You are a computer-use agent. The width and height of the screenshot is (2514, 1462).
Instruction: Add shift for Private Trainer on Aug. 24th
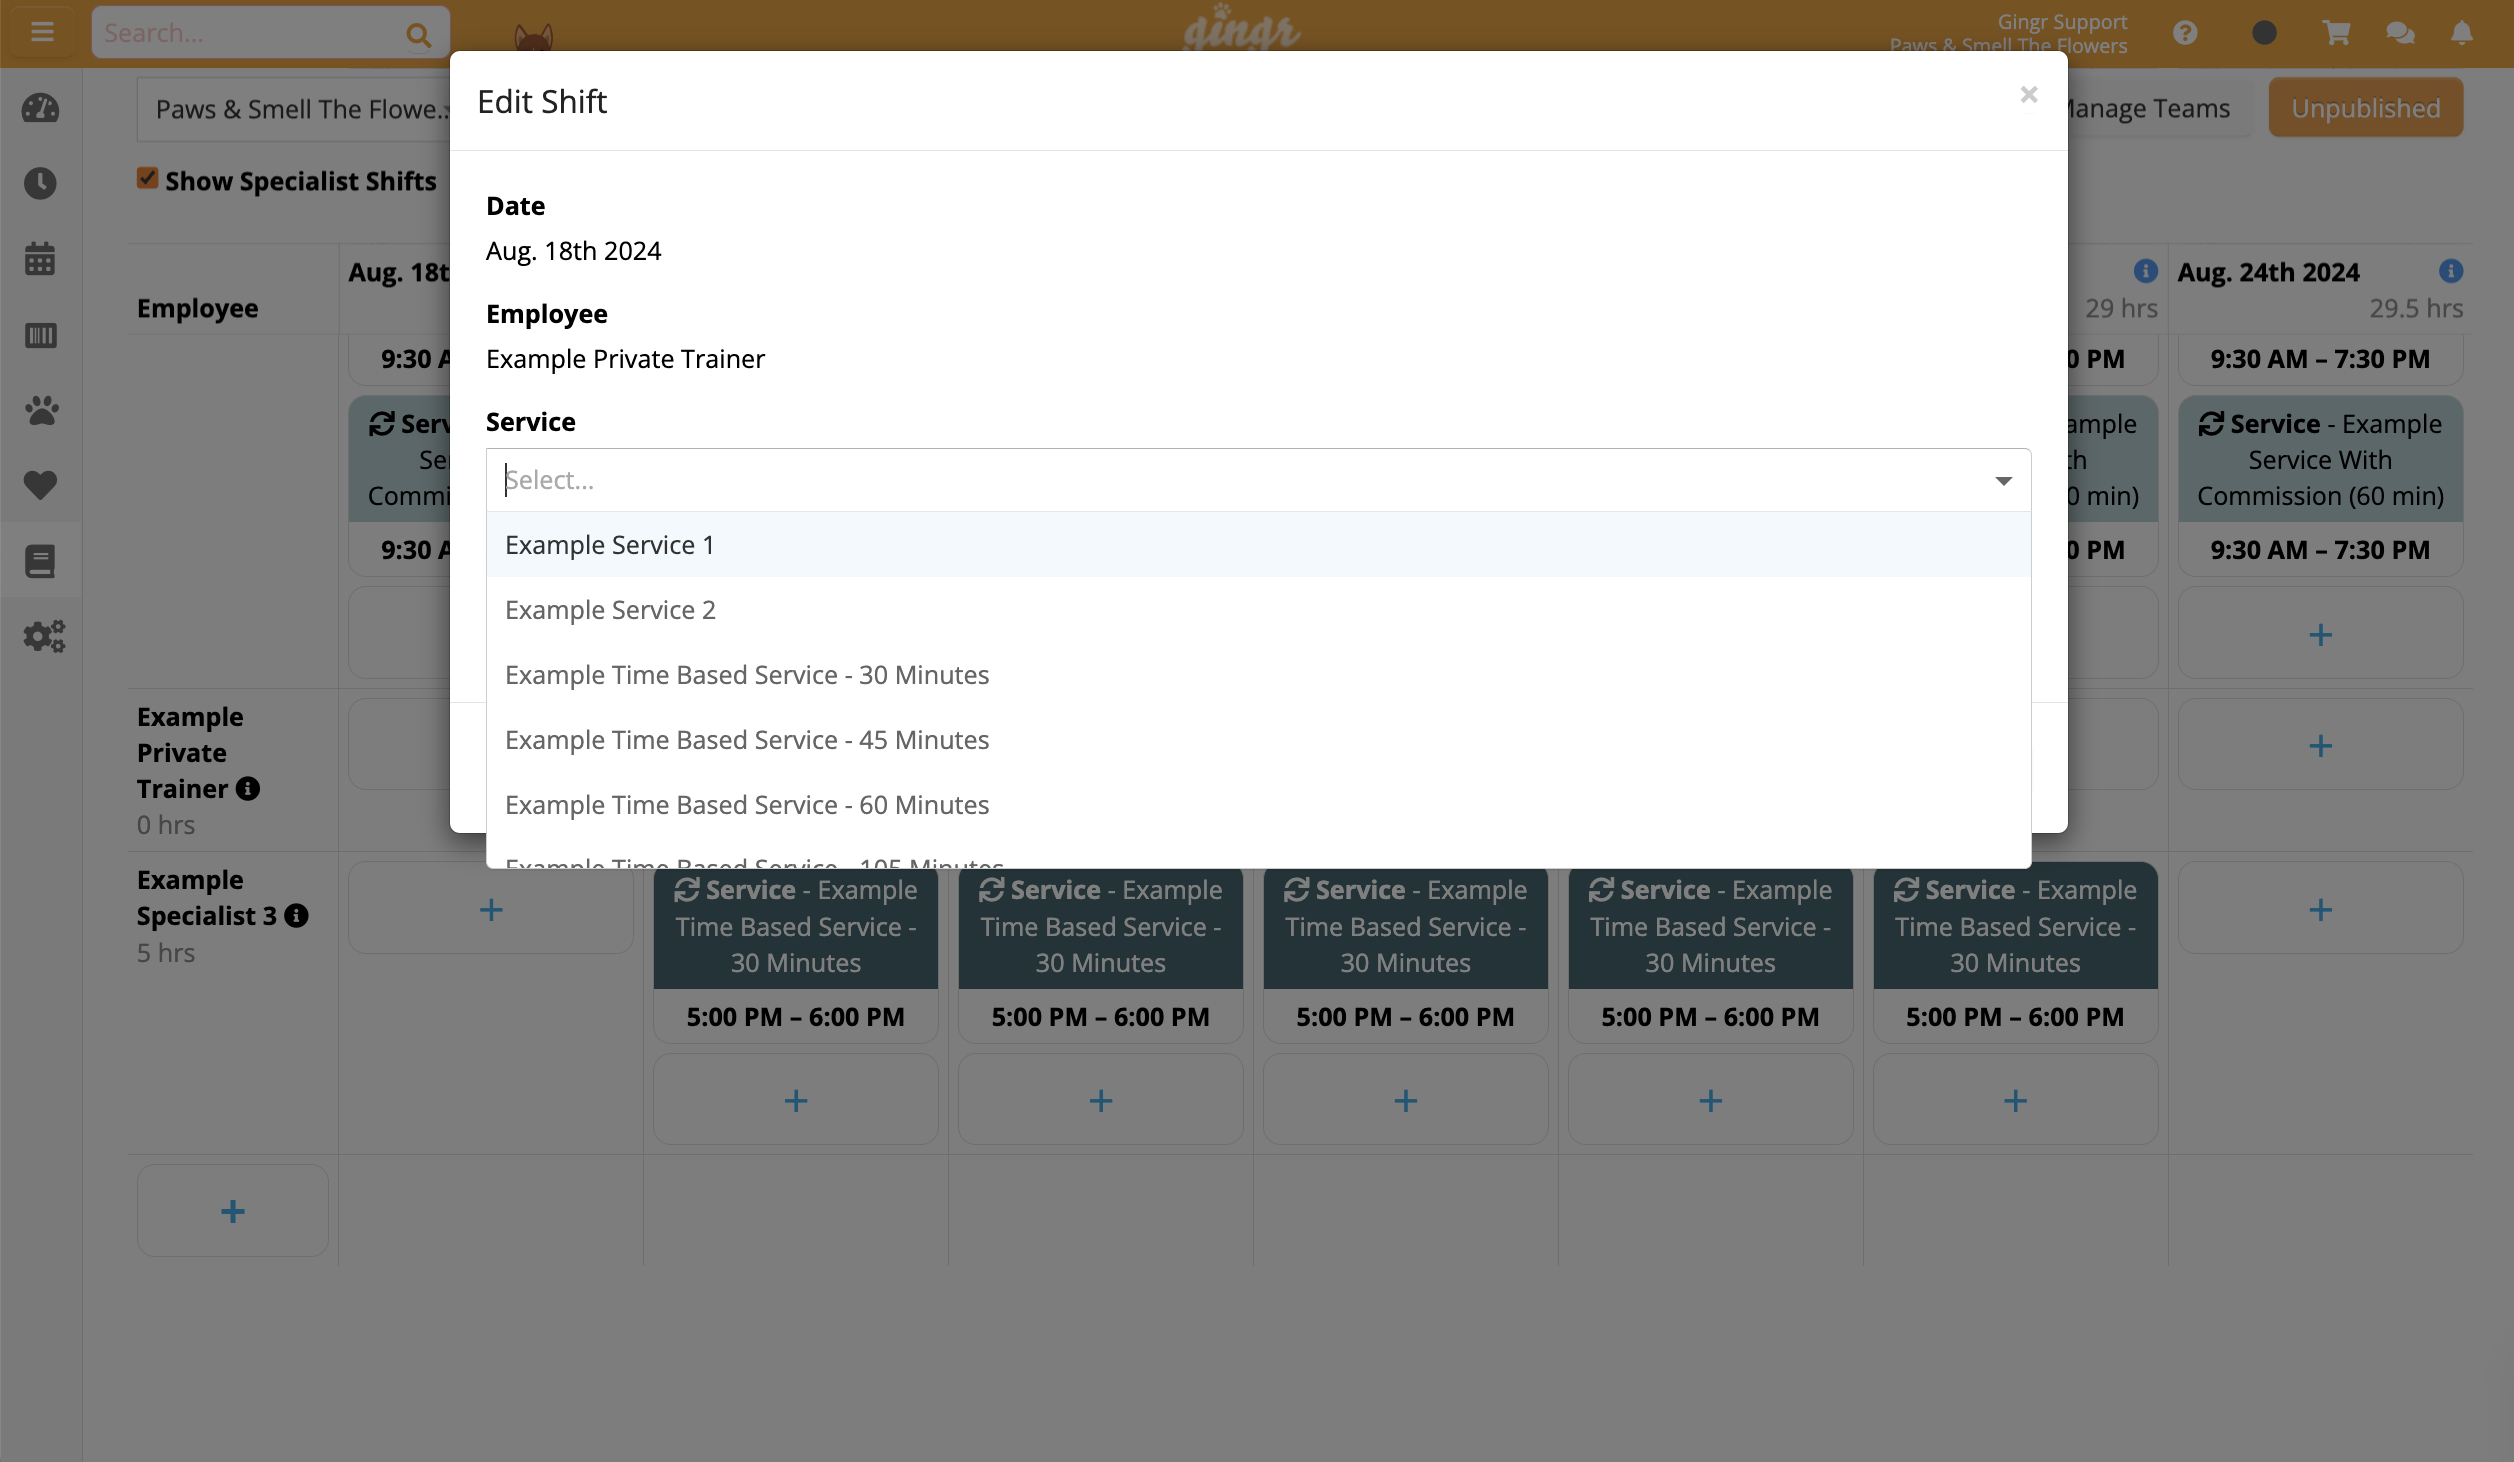pos(2320,745)
